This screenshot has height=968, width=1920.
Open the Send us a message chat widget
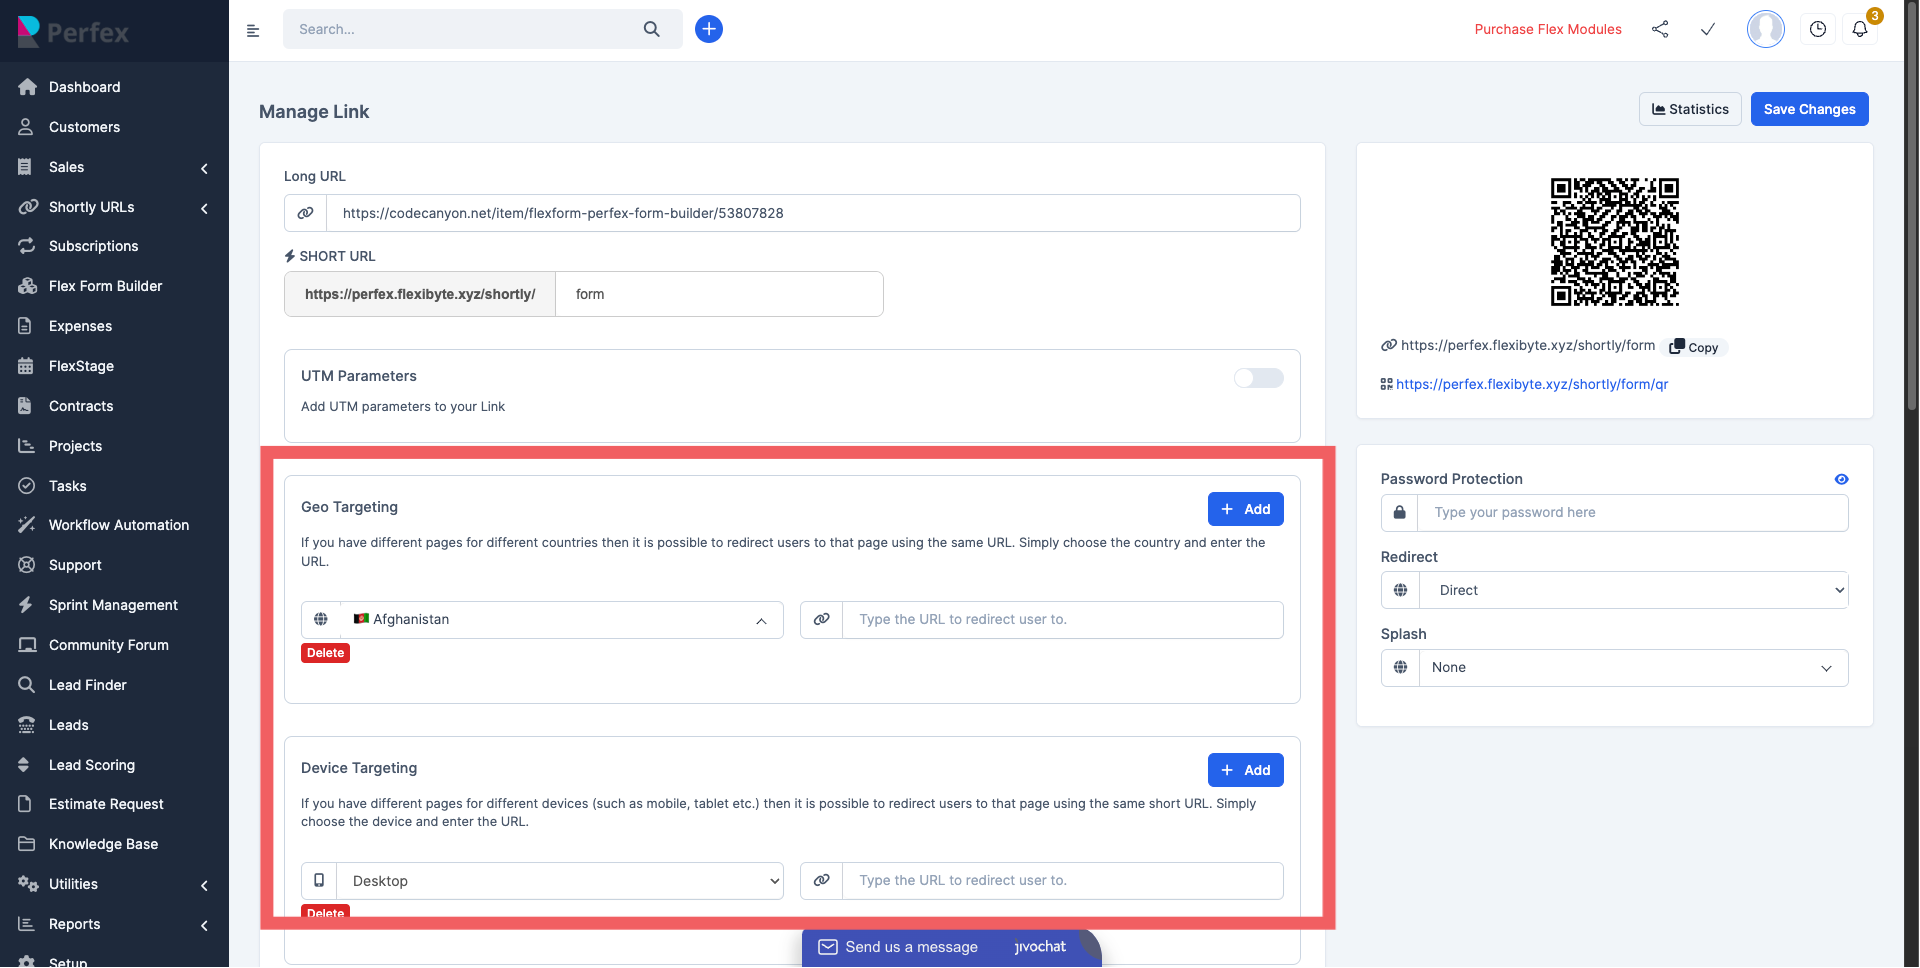pyautogui.click(x=951, y=947)
